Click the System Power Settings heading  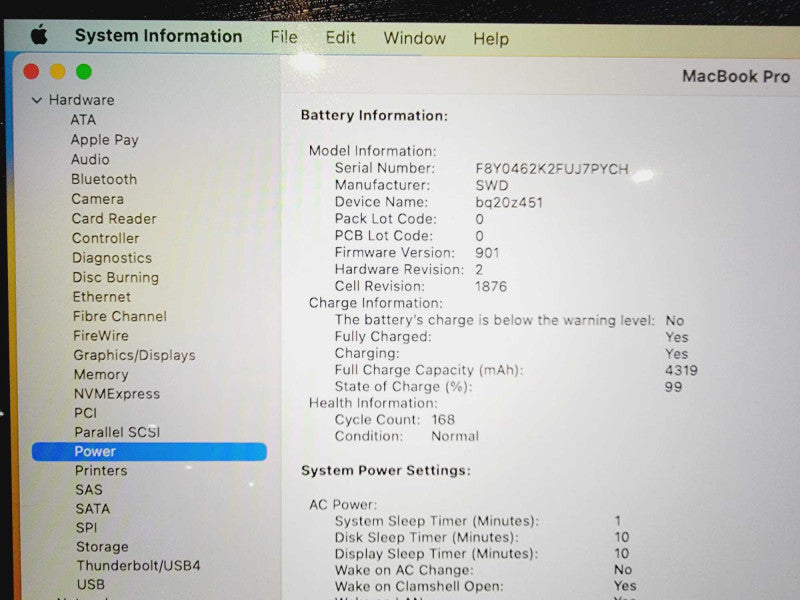click(x=386, y=470)
